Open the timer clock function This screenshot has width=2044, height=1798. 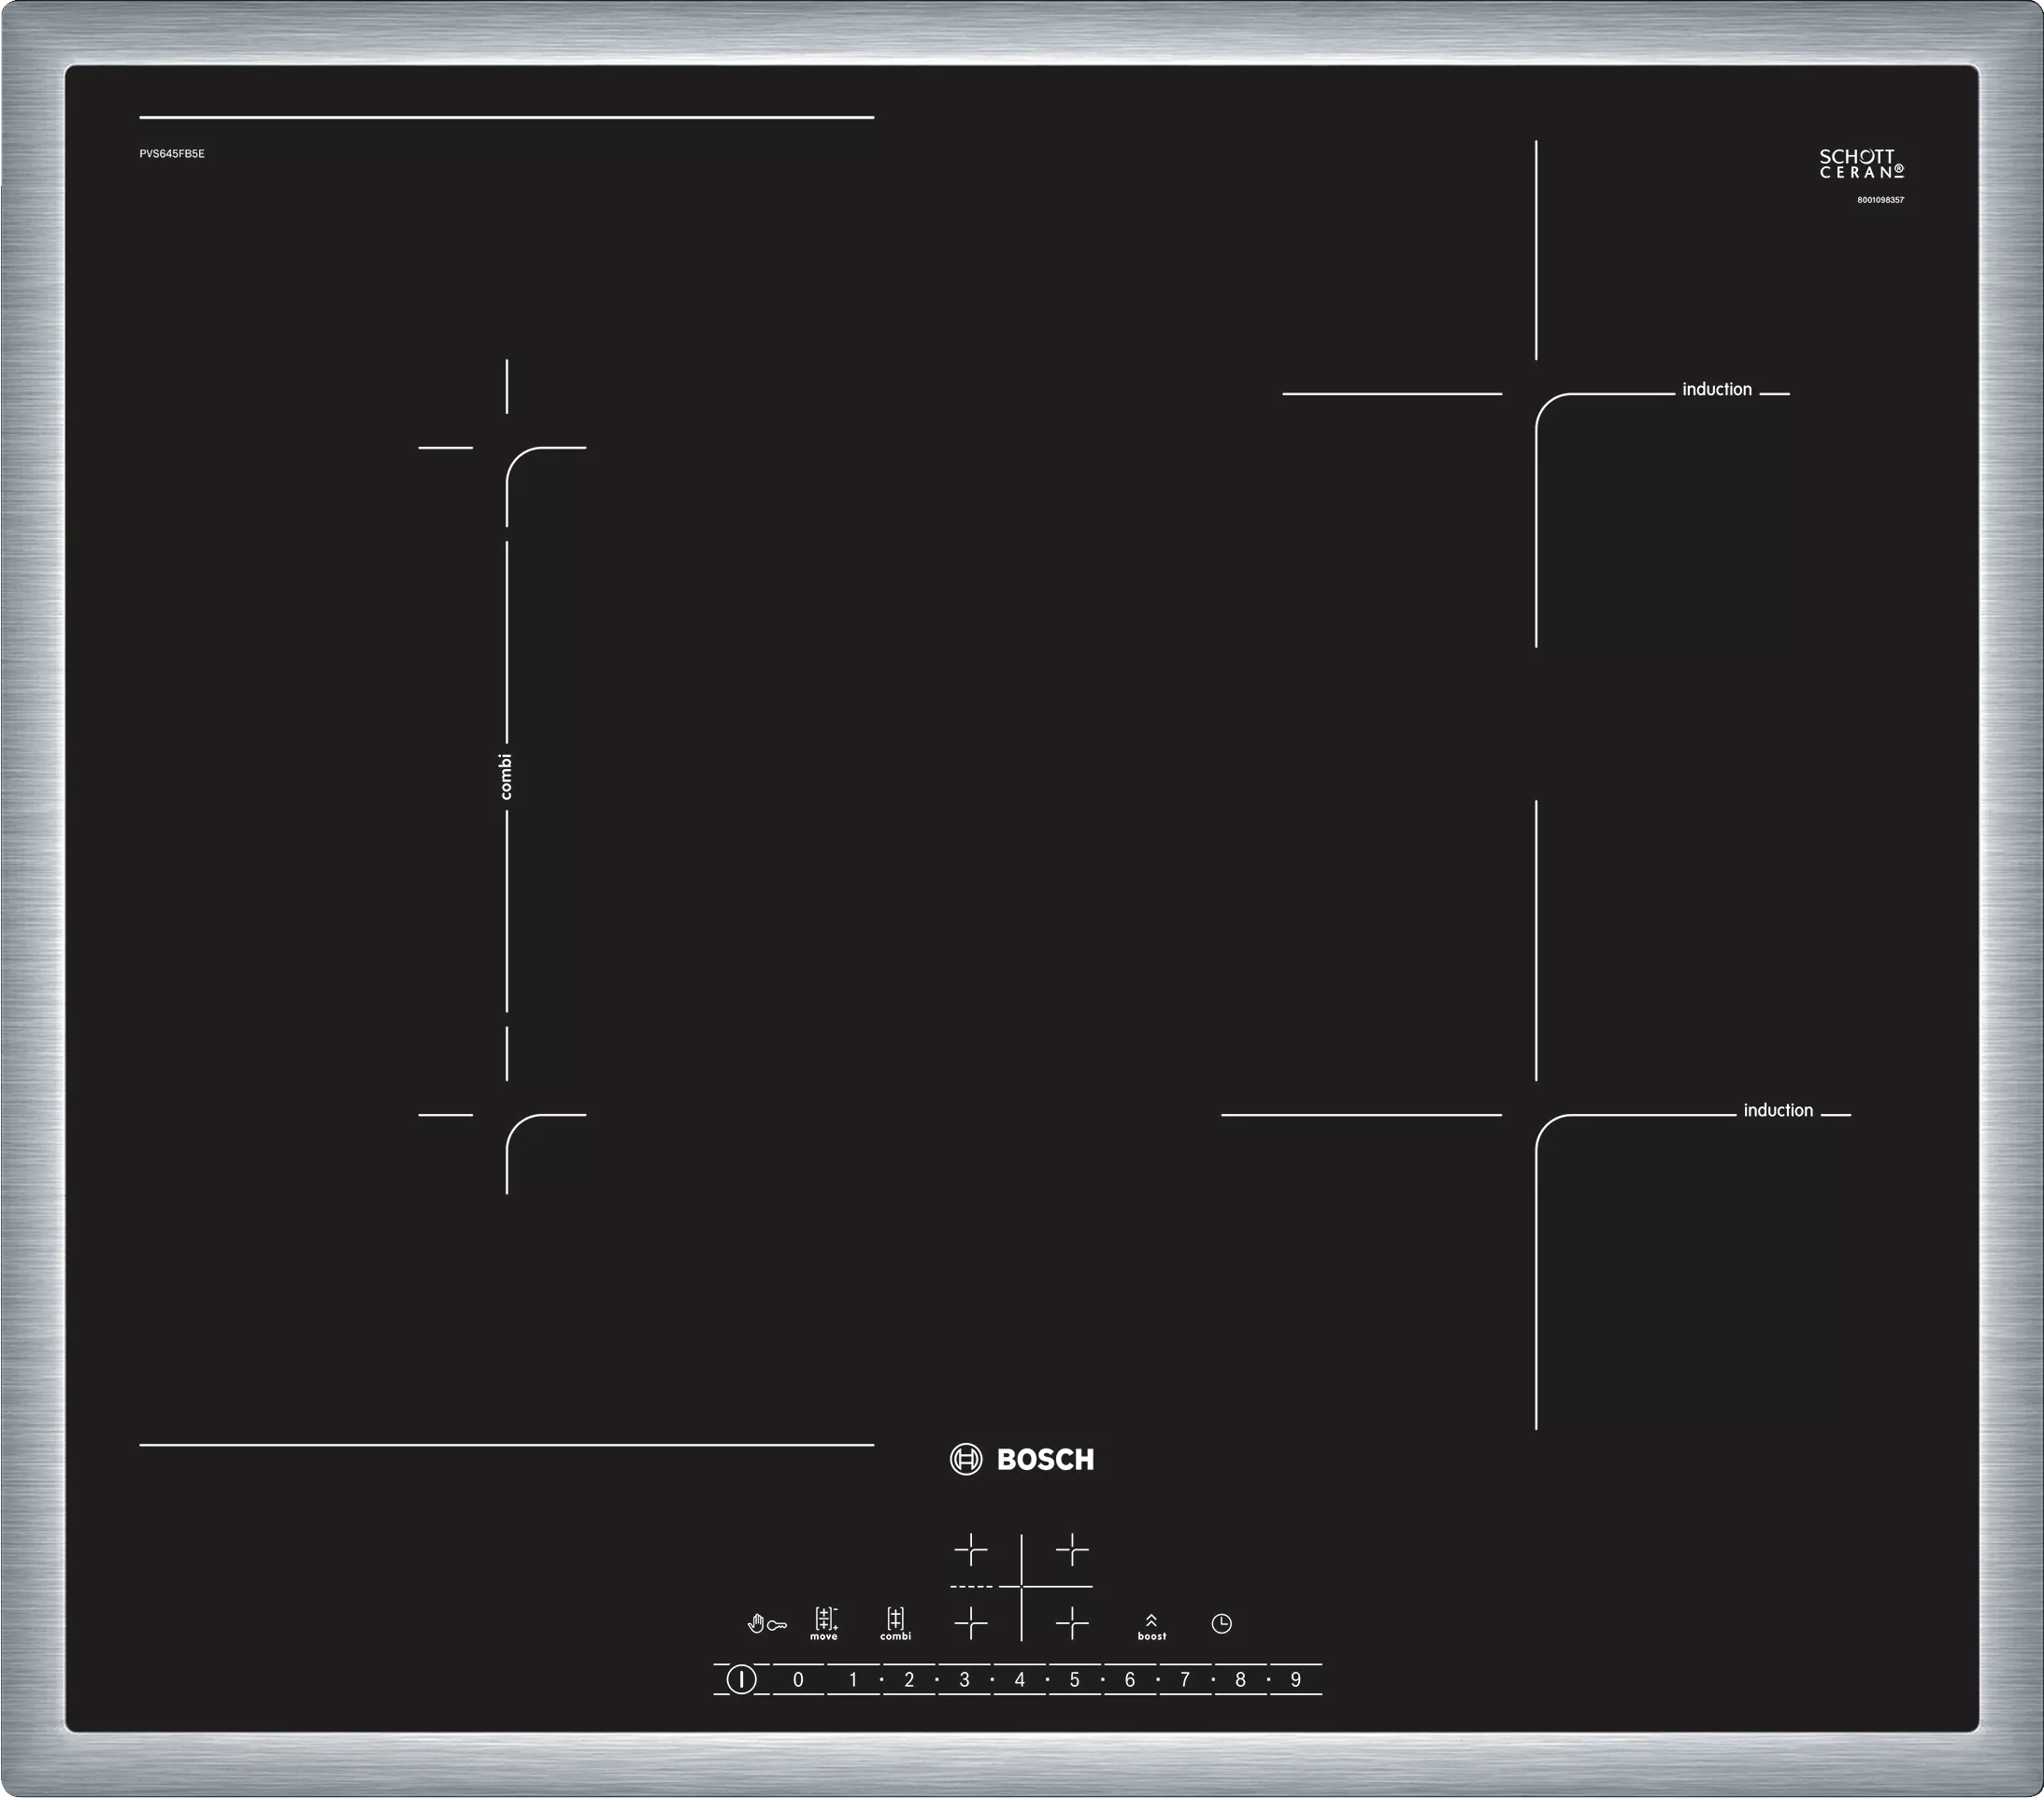1221,1624
